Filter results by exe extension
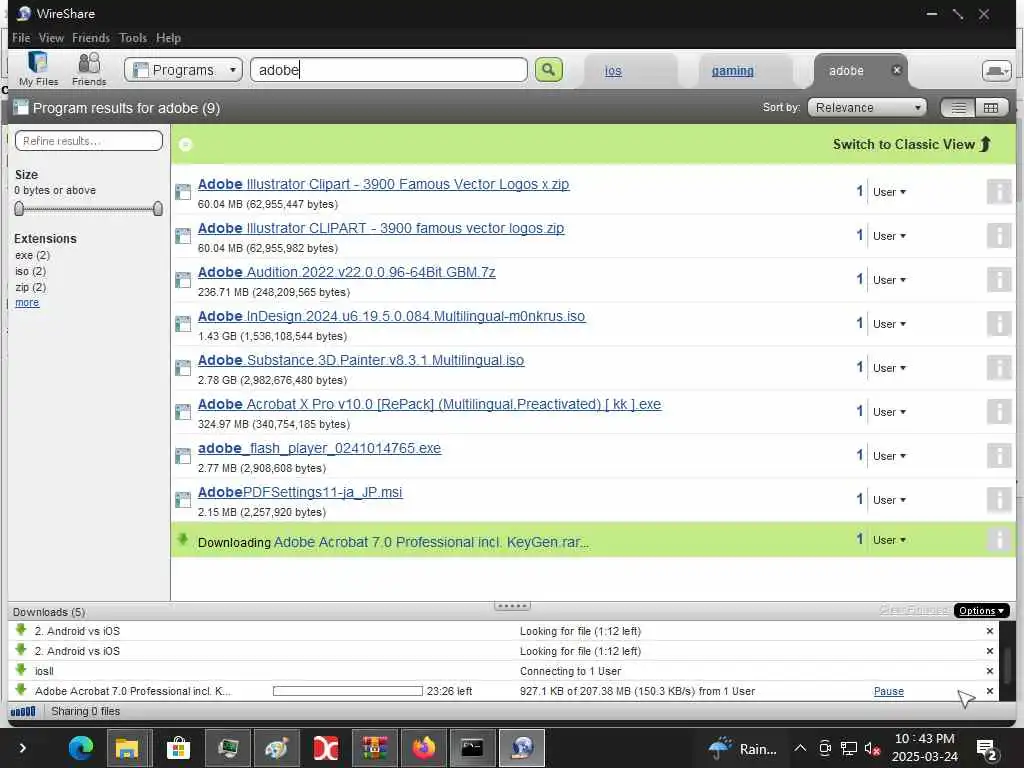 [x=32, y=255]
